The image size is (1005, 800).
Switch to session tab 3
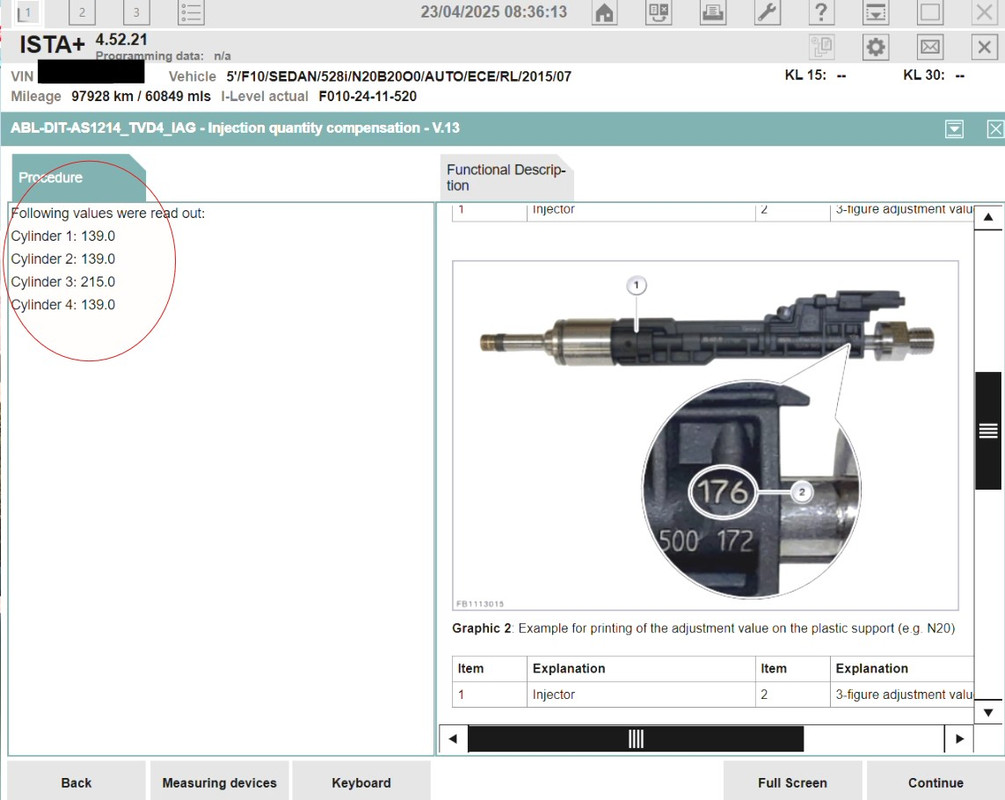(136, 12)
